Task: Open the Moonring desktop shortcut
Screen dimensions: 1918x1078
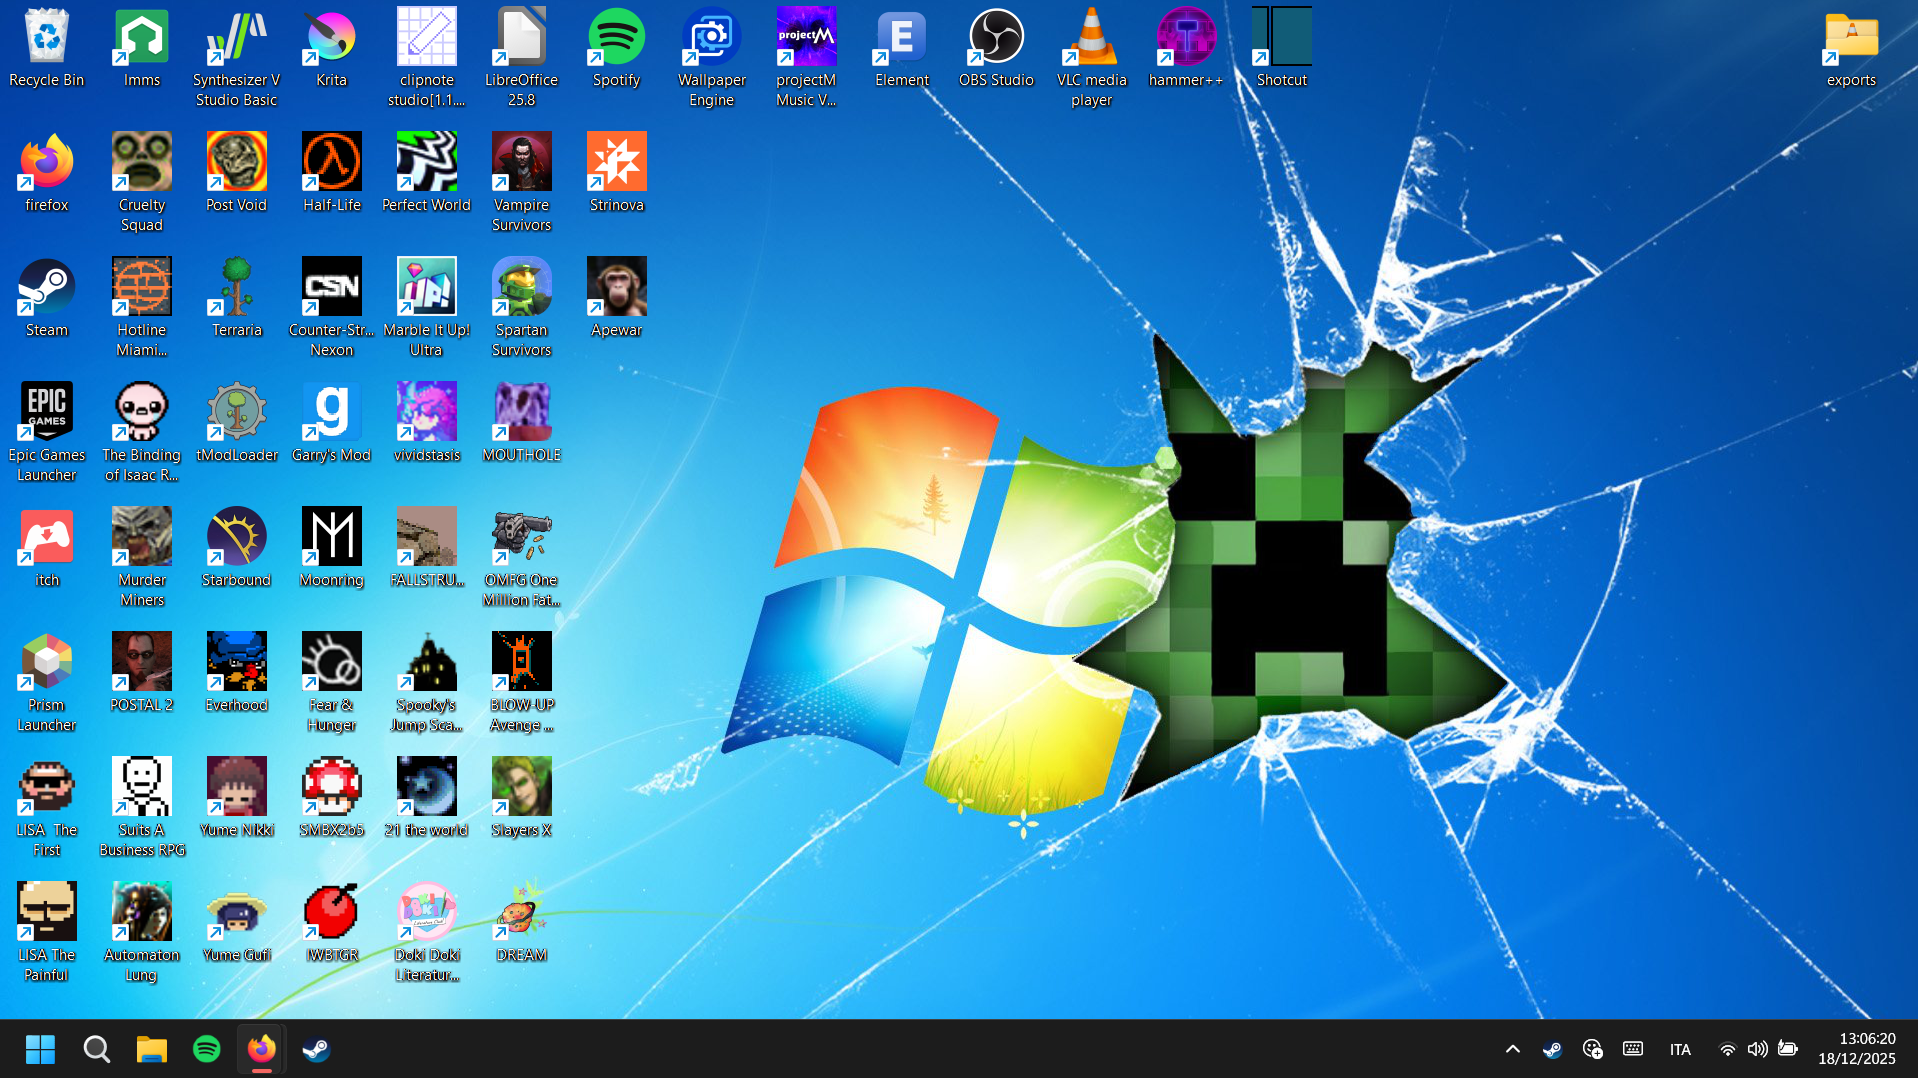Action: pos(331,549)
